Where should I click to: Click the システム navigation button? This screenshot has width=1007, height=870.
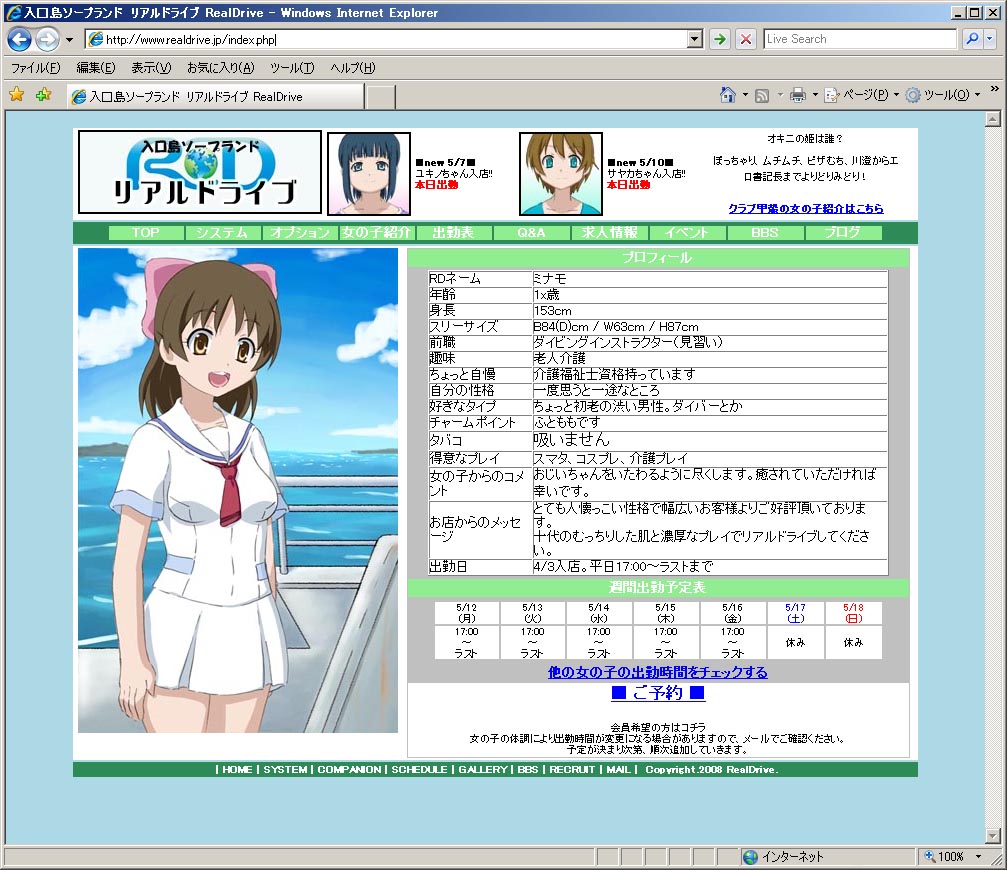(x=222, y=232)
